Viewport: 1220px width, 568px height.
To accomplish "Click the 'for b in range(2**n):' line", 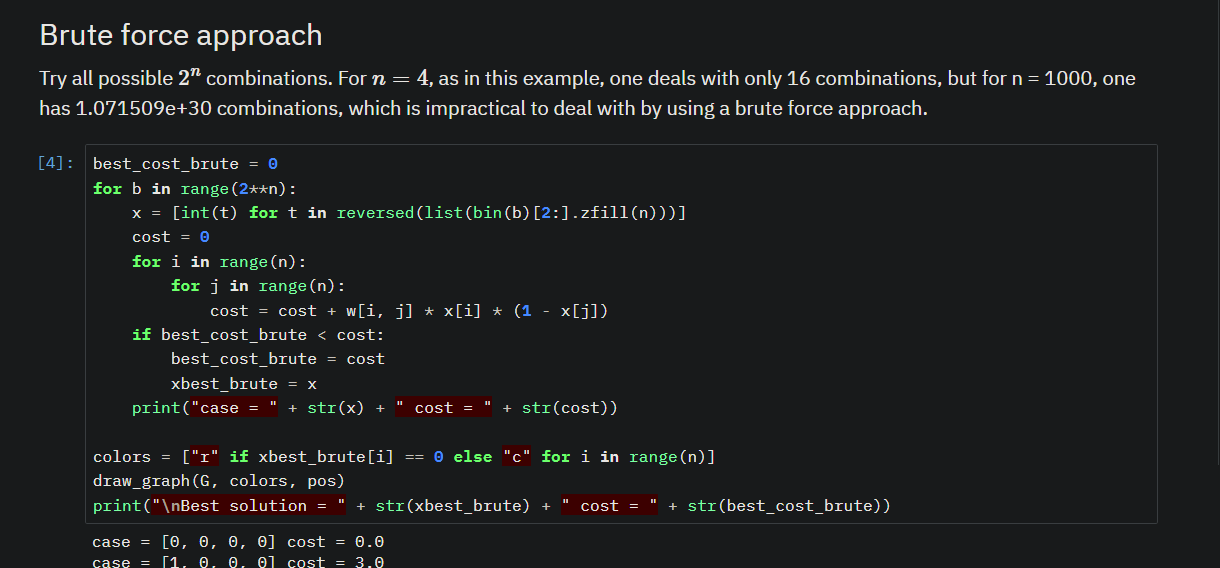I will point(195,188).
